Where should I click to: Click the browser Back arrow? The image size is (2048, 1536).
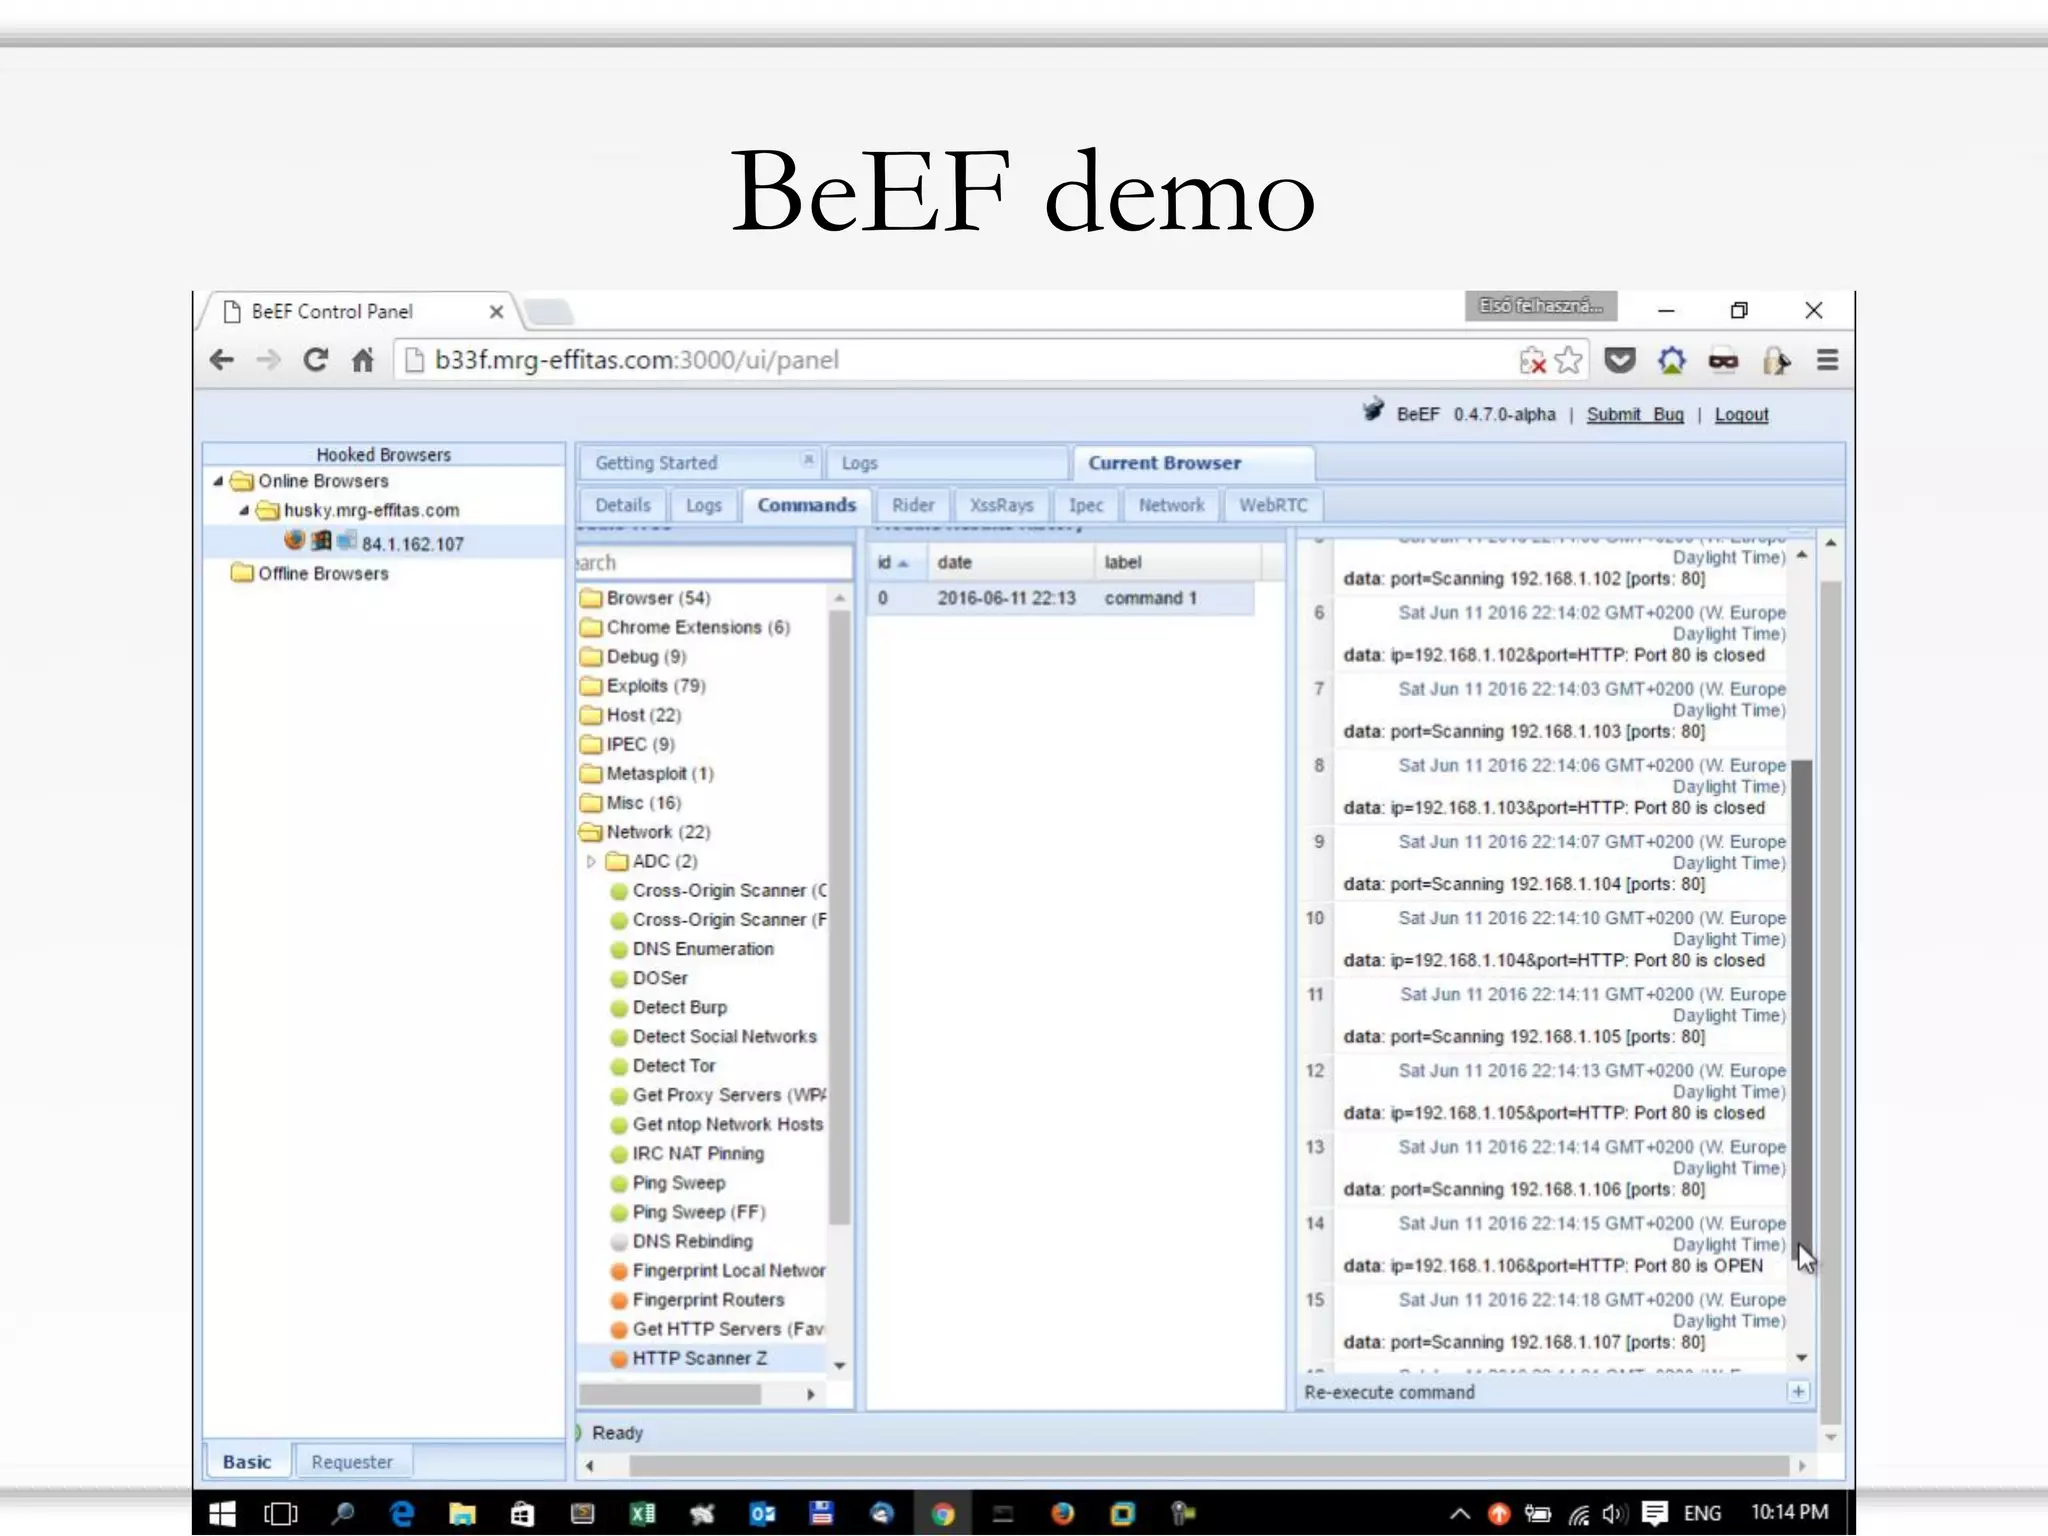(222, 360)
